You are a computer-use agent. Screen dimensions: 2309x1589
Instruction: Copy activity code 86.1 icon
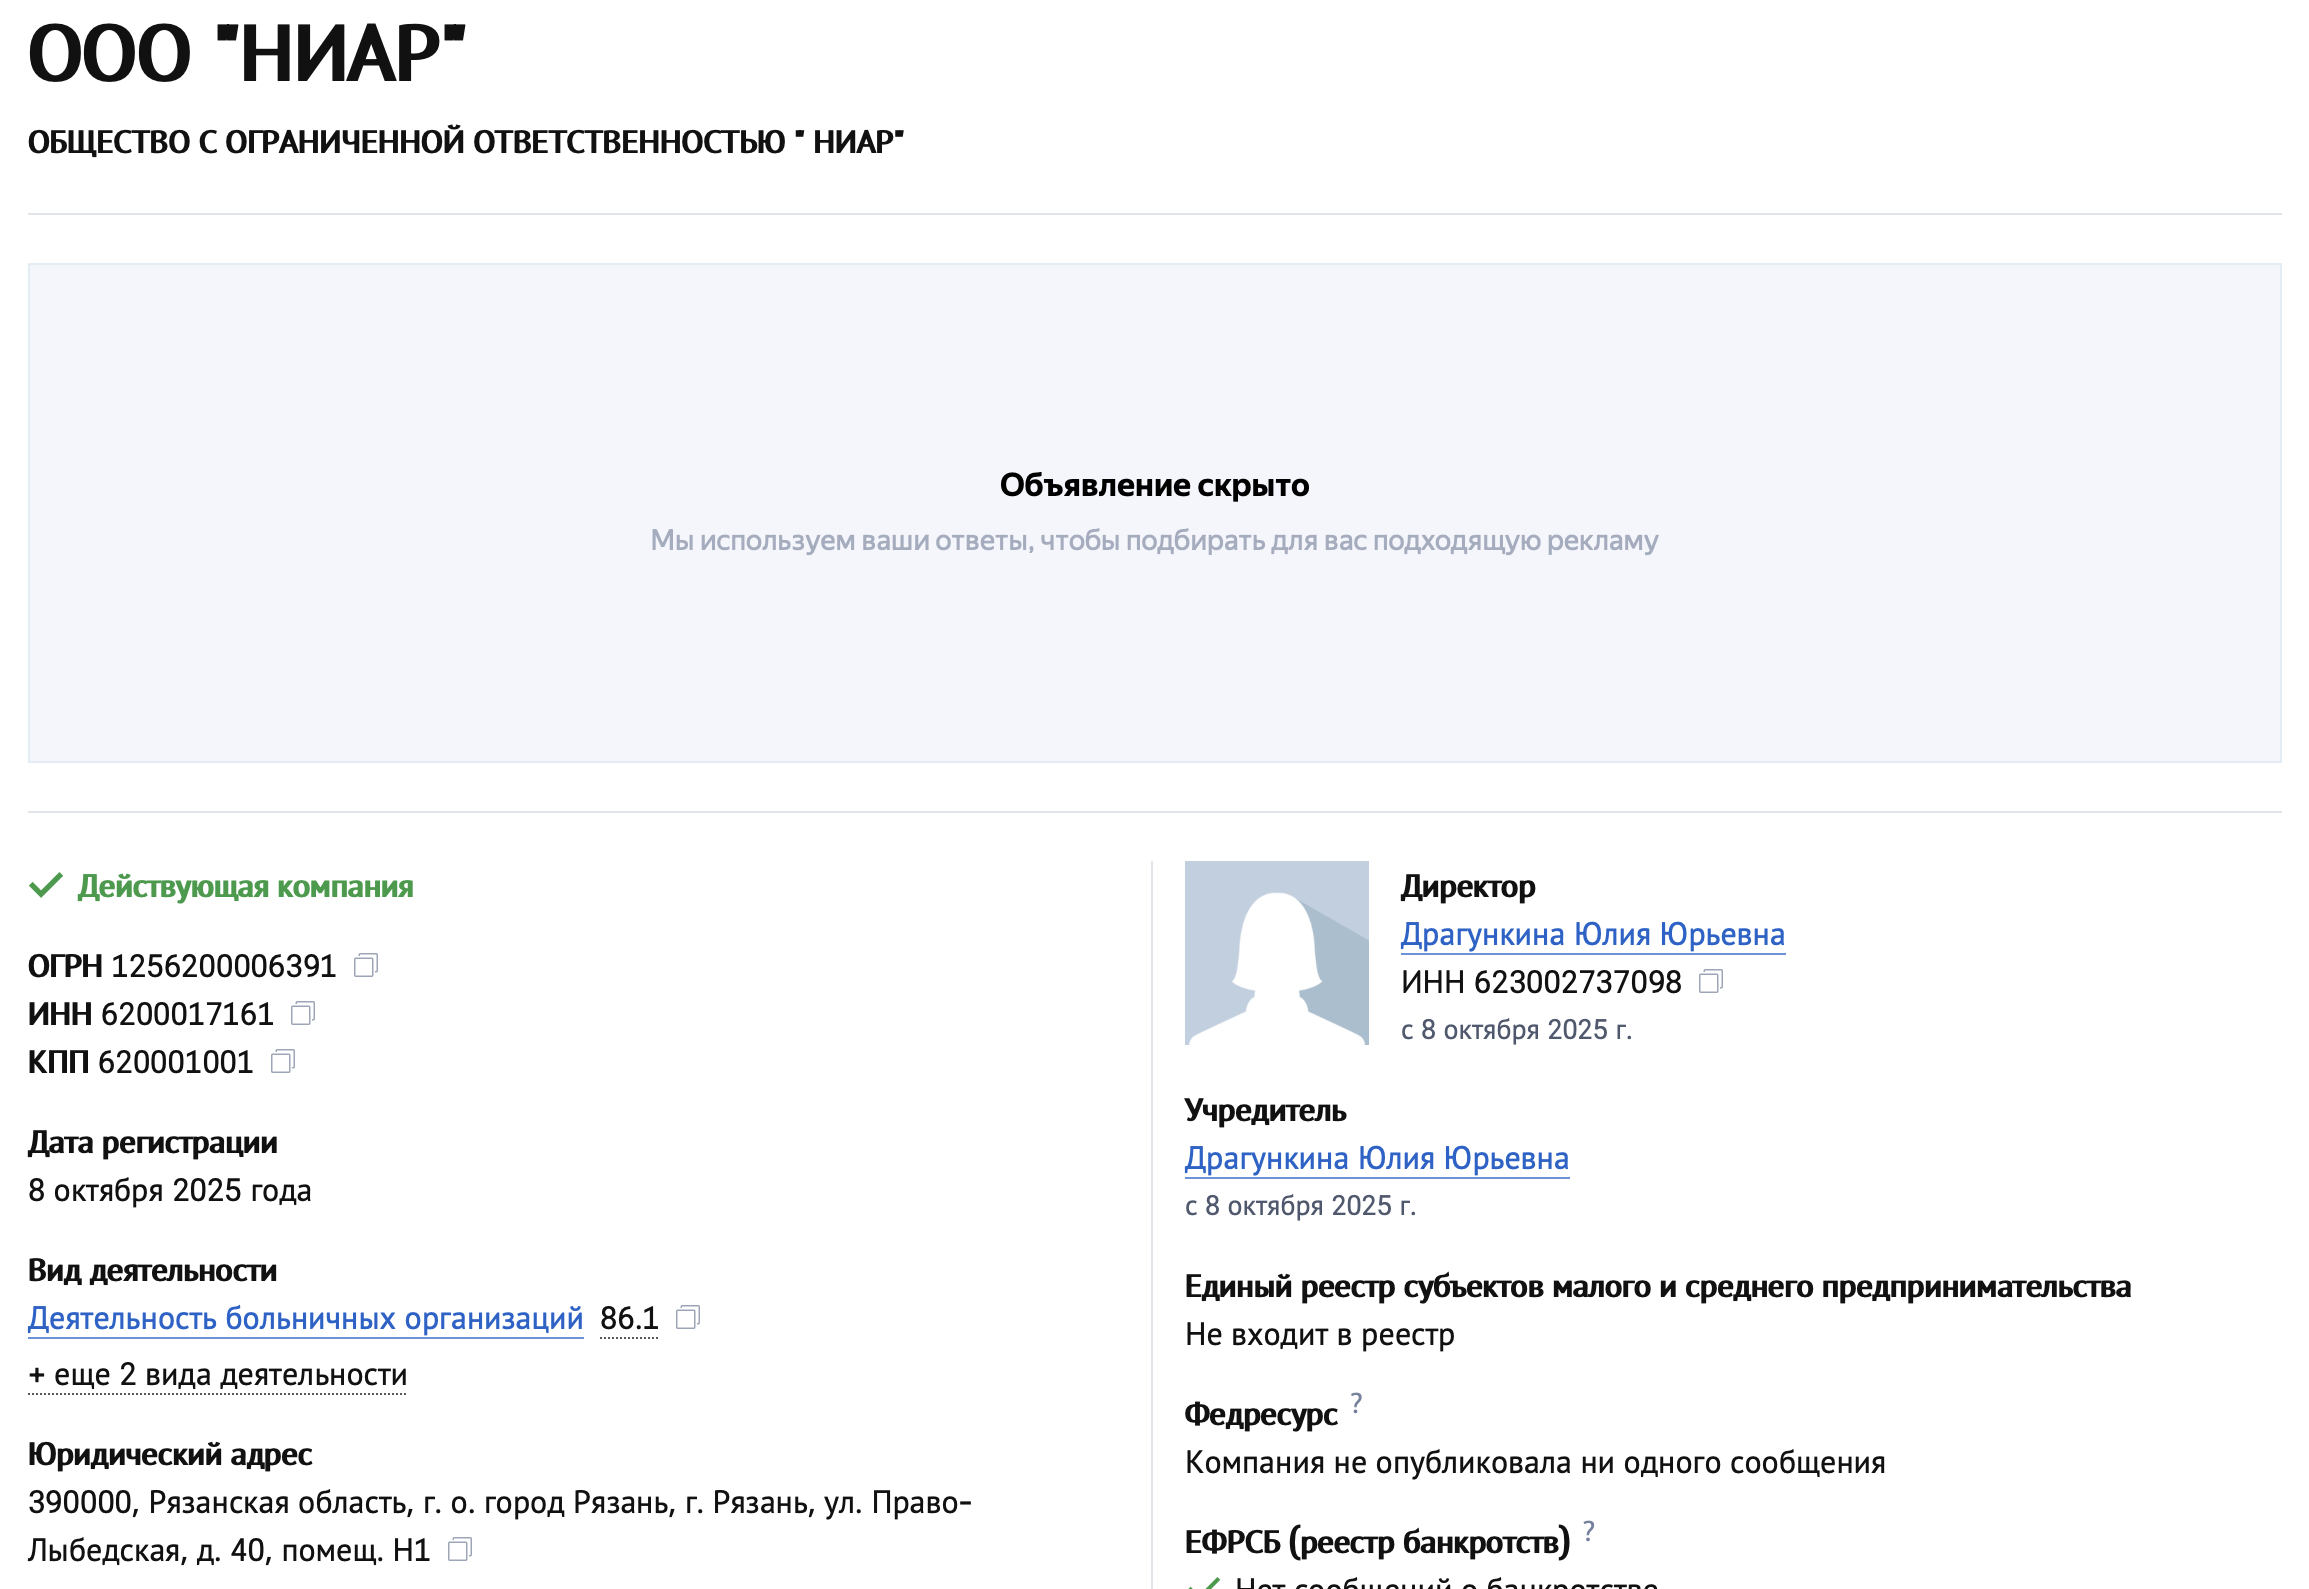[x=688, y=1318]
